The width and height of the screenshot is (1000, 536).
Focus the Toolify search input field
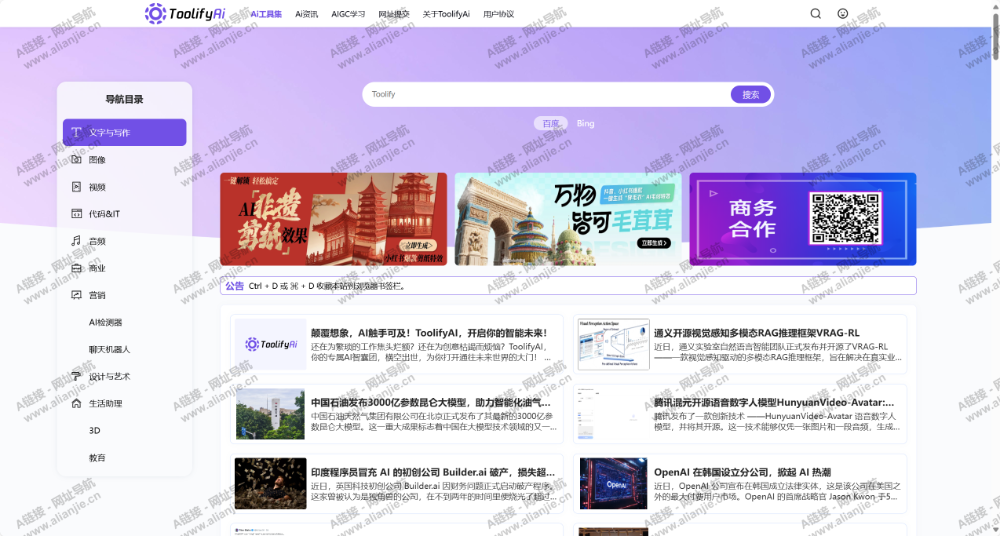548,94
